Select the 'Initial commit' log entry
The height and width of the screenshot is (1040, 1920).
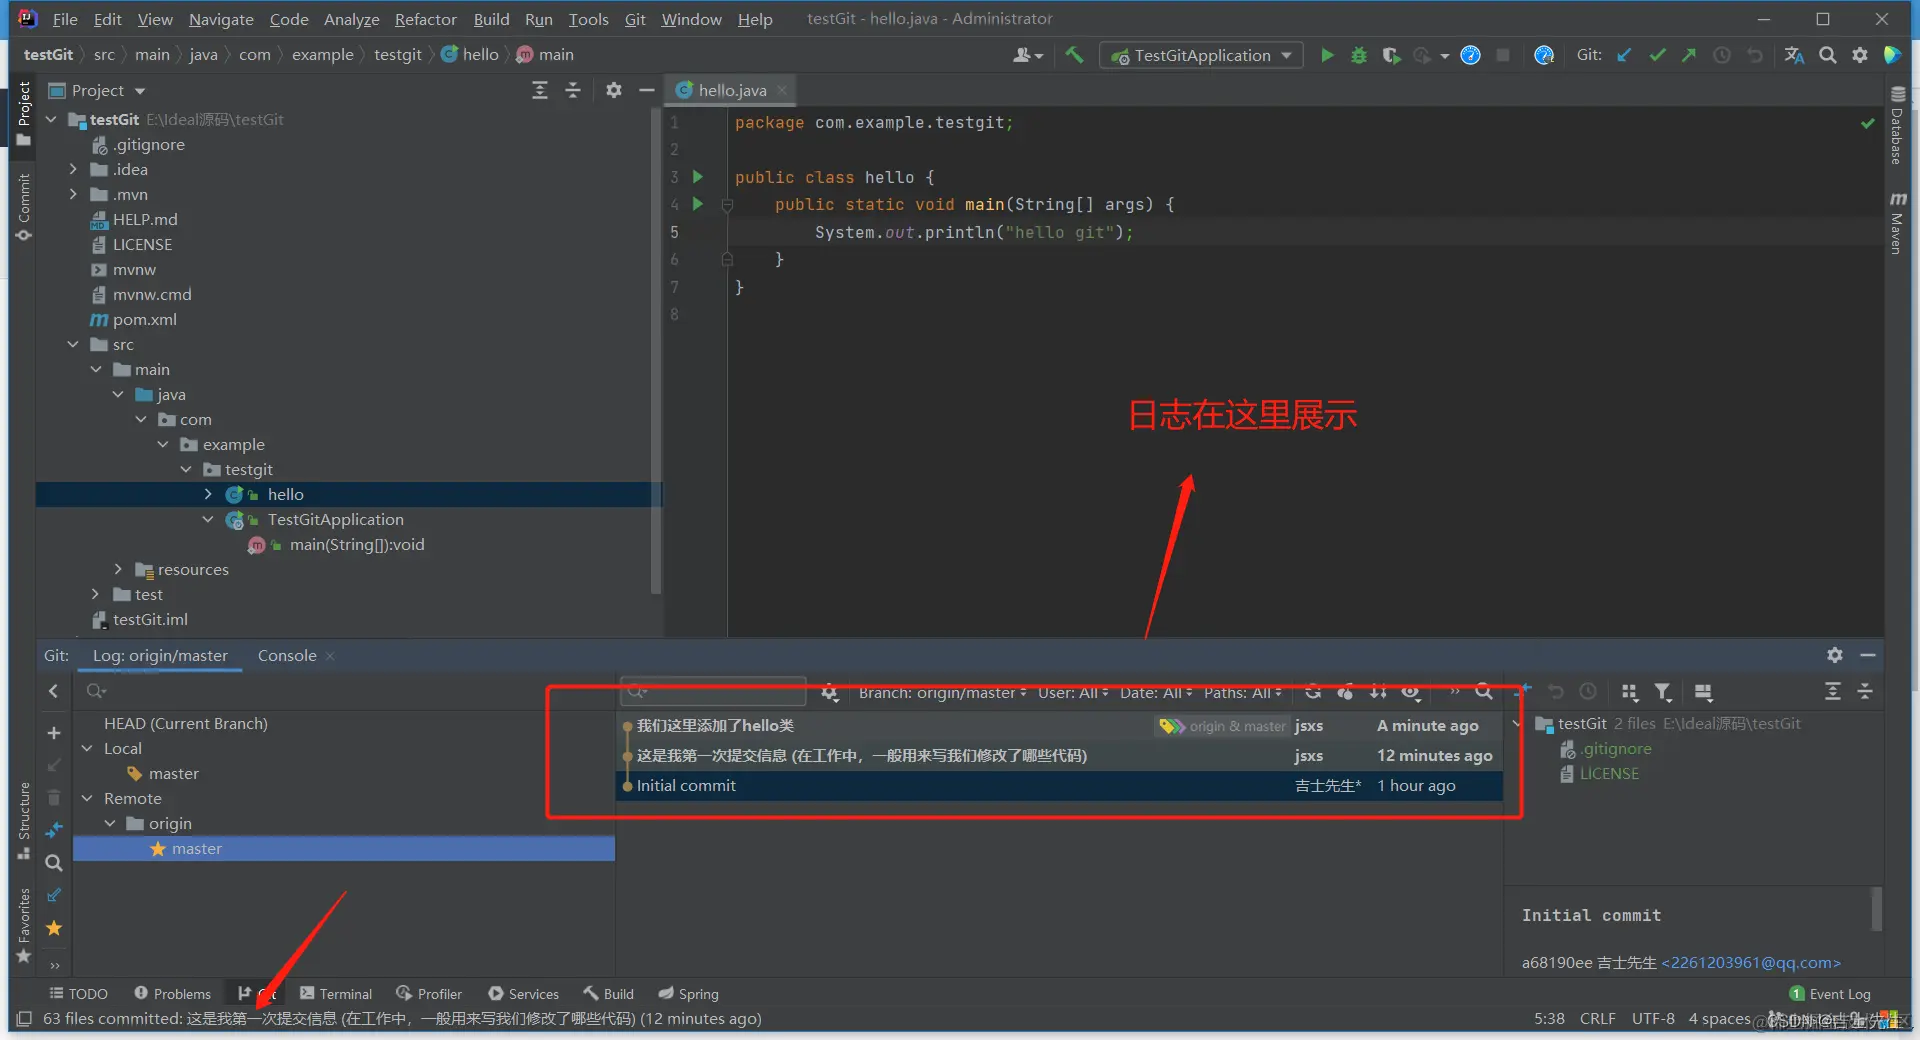(x=1059, y=786)
